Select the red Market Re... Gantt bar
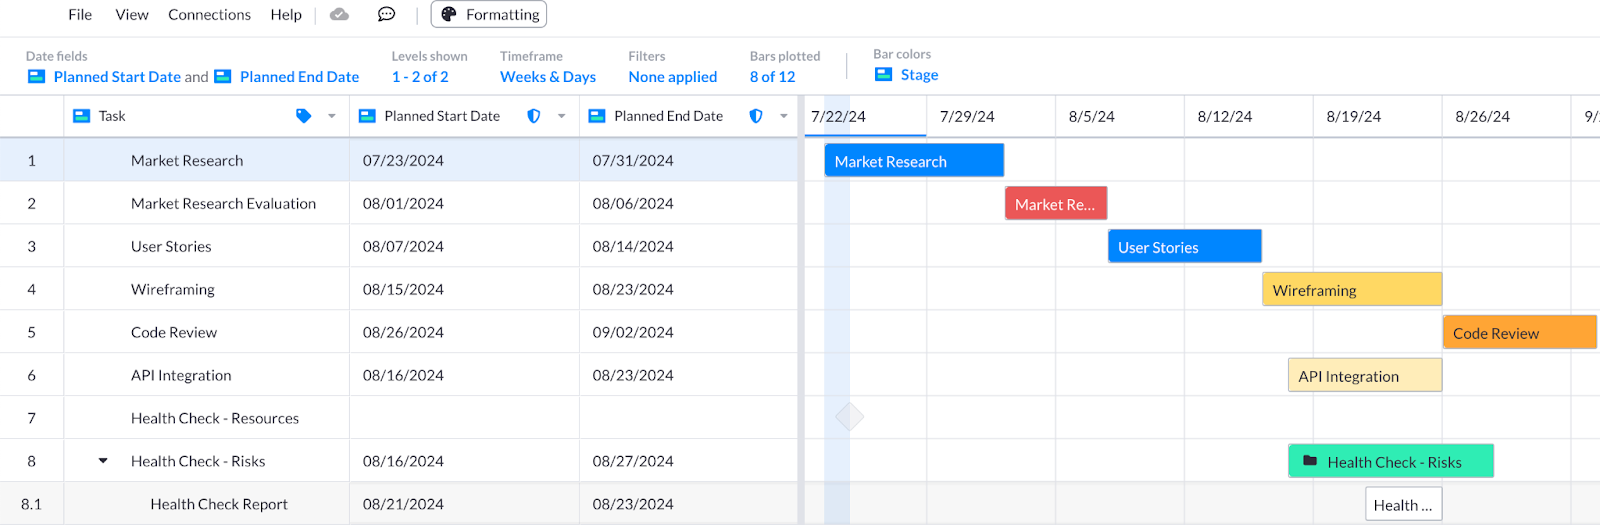Viewport: 1600px width, 525px height. click(1056, 204)
